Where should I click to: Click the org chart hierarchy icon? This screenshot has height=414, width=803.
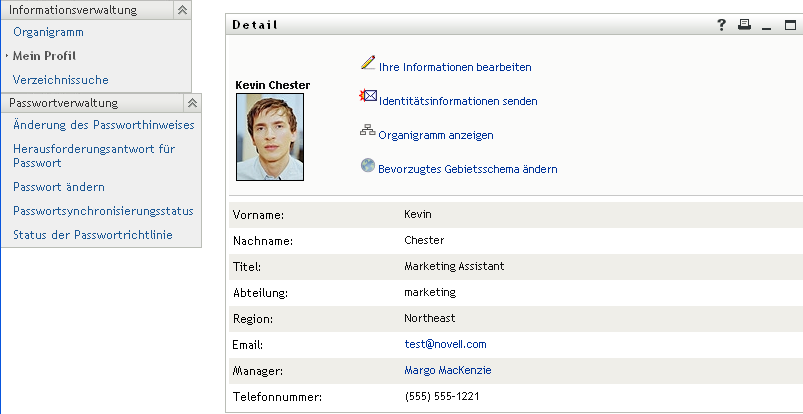(x=367, y=132)
